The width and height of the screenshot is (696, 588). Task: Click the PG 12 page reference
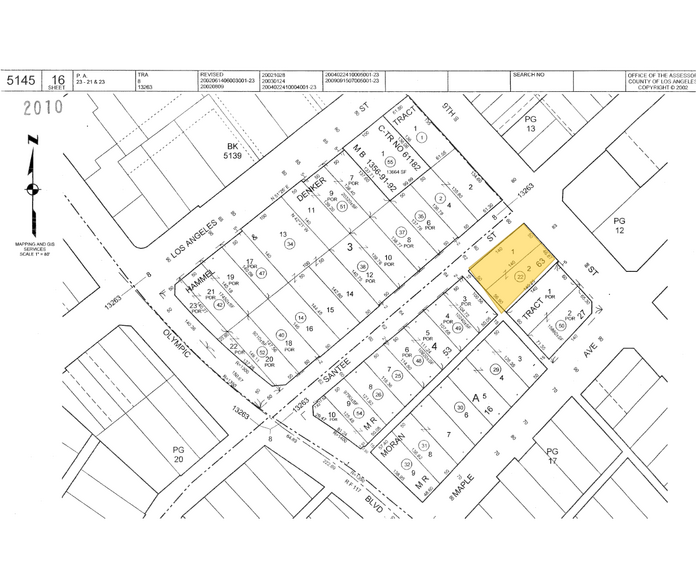point(619,225)
